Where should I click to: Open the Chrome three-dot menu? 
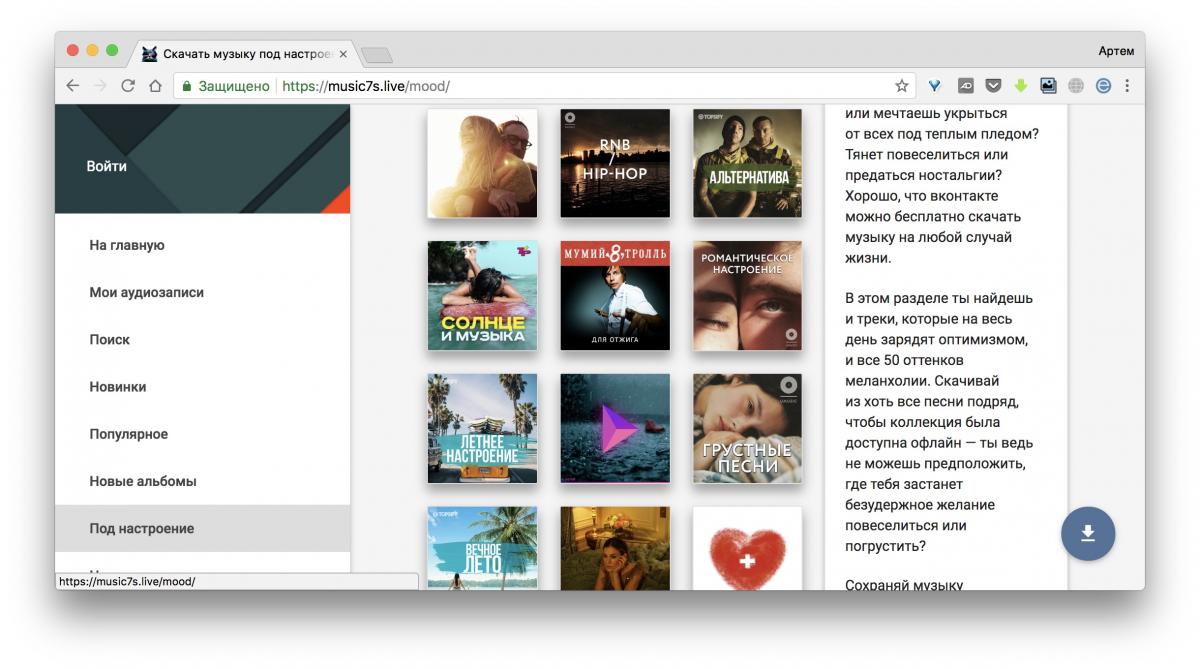[x=1127, y=86]
